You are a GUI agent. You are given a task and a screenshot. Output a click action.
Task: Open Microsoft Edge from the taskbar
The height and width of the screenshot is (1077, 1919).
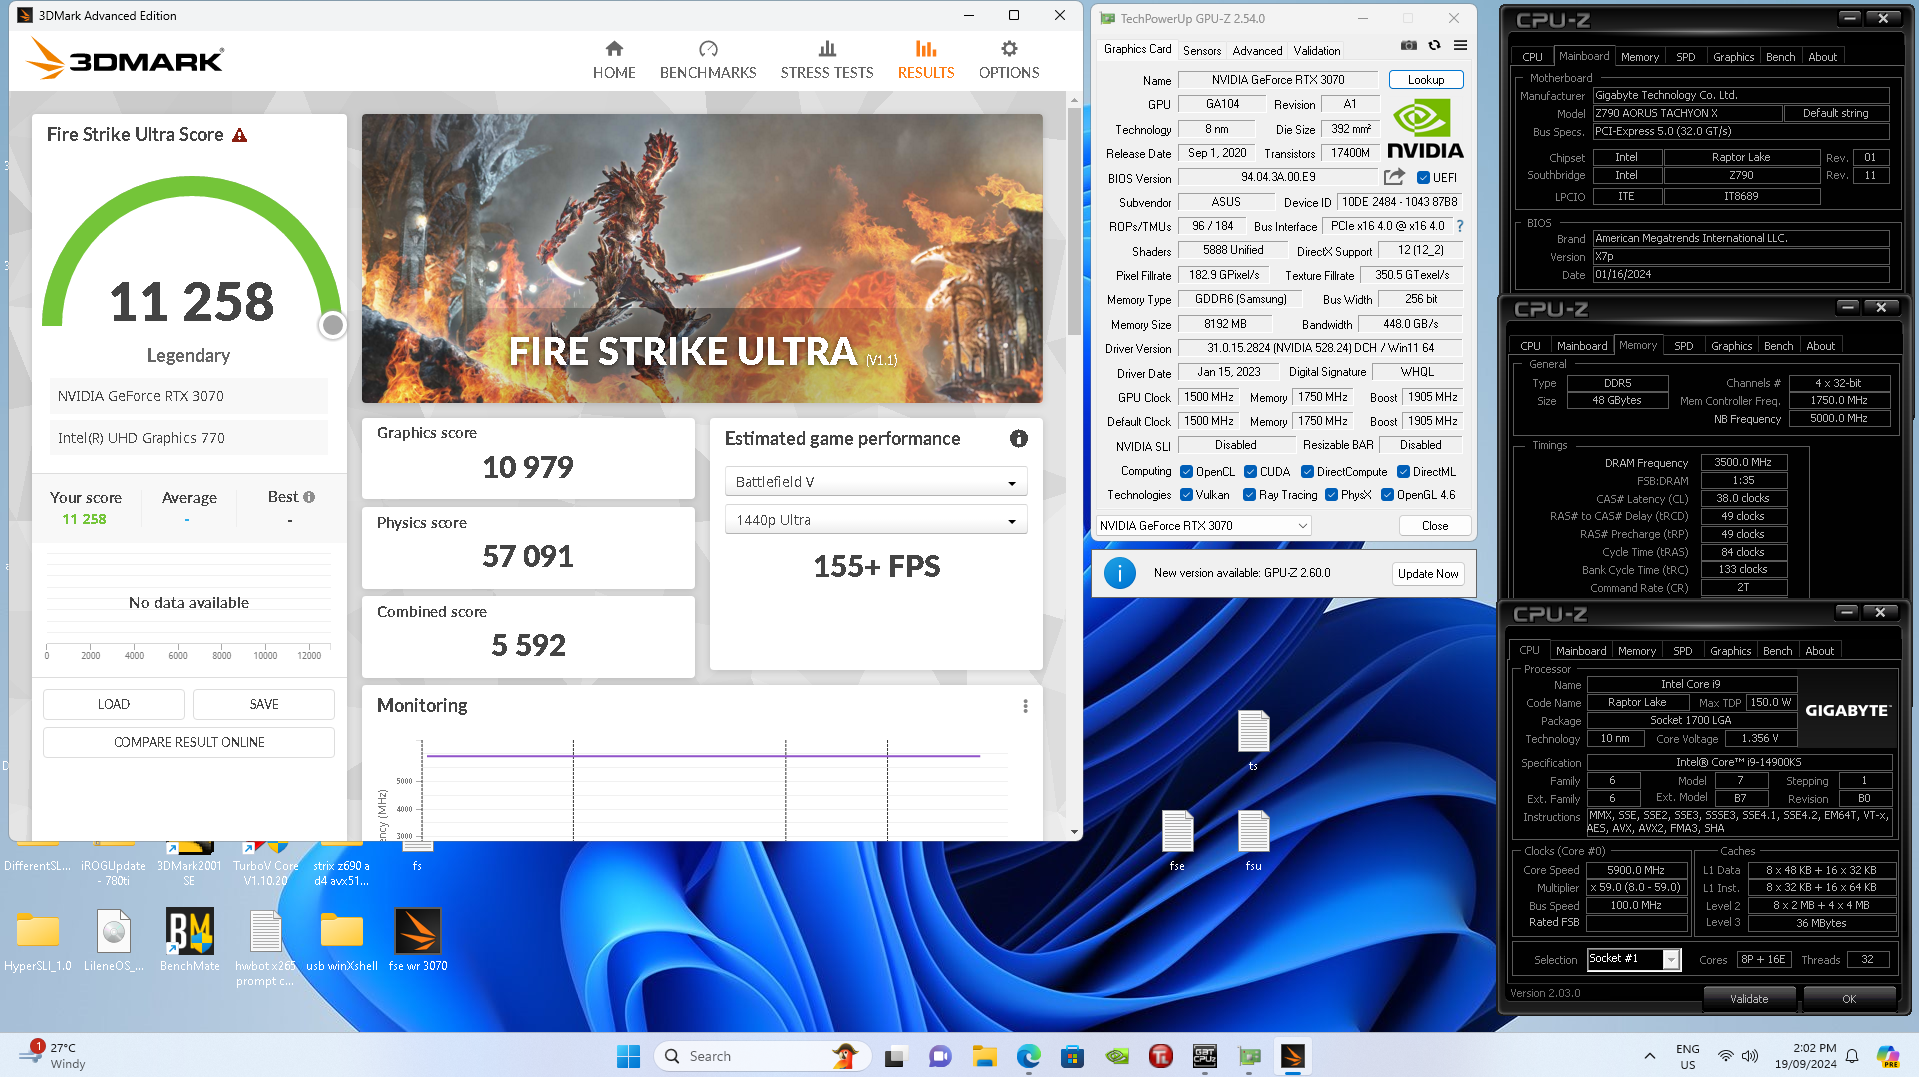[1028, 1056]
